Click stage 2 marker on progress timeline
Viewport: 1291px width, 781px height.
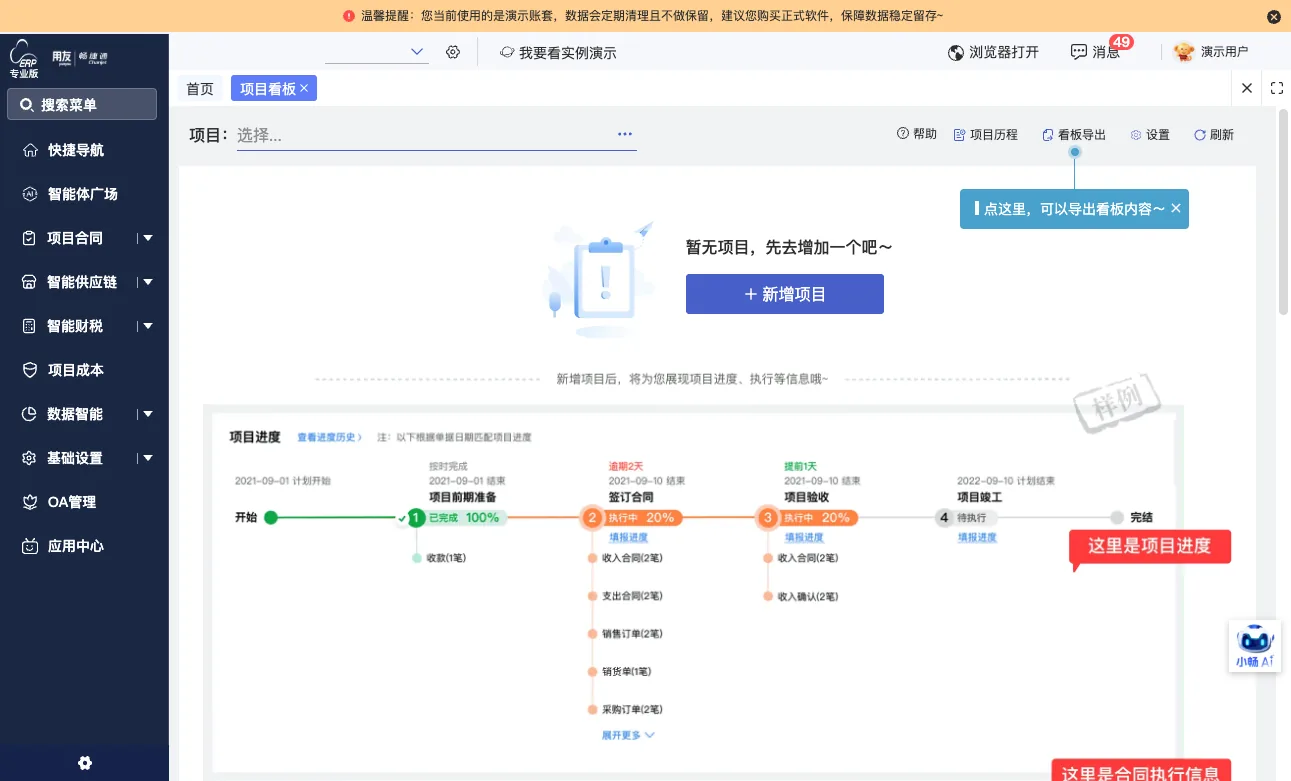click(592, 518)
